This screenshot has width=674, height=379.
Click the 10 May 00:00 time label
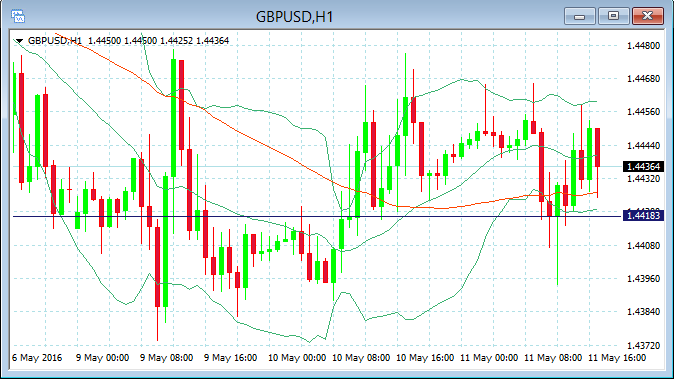click(x=297, y=358)
